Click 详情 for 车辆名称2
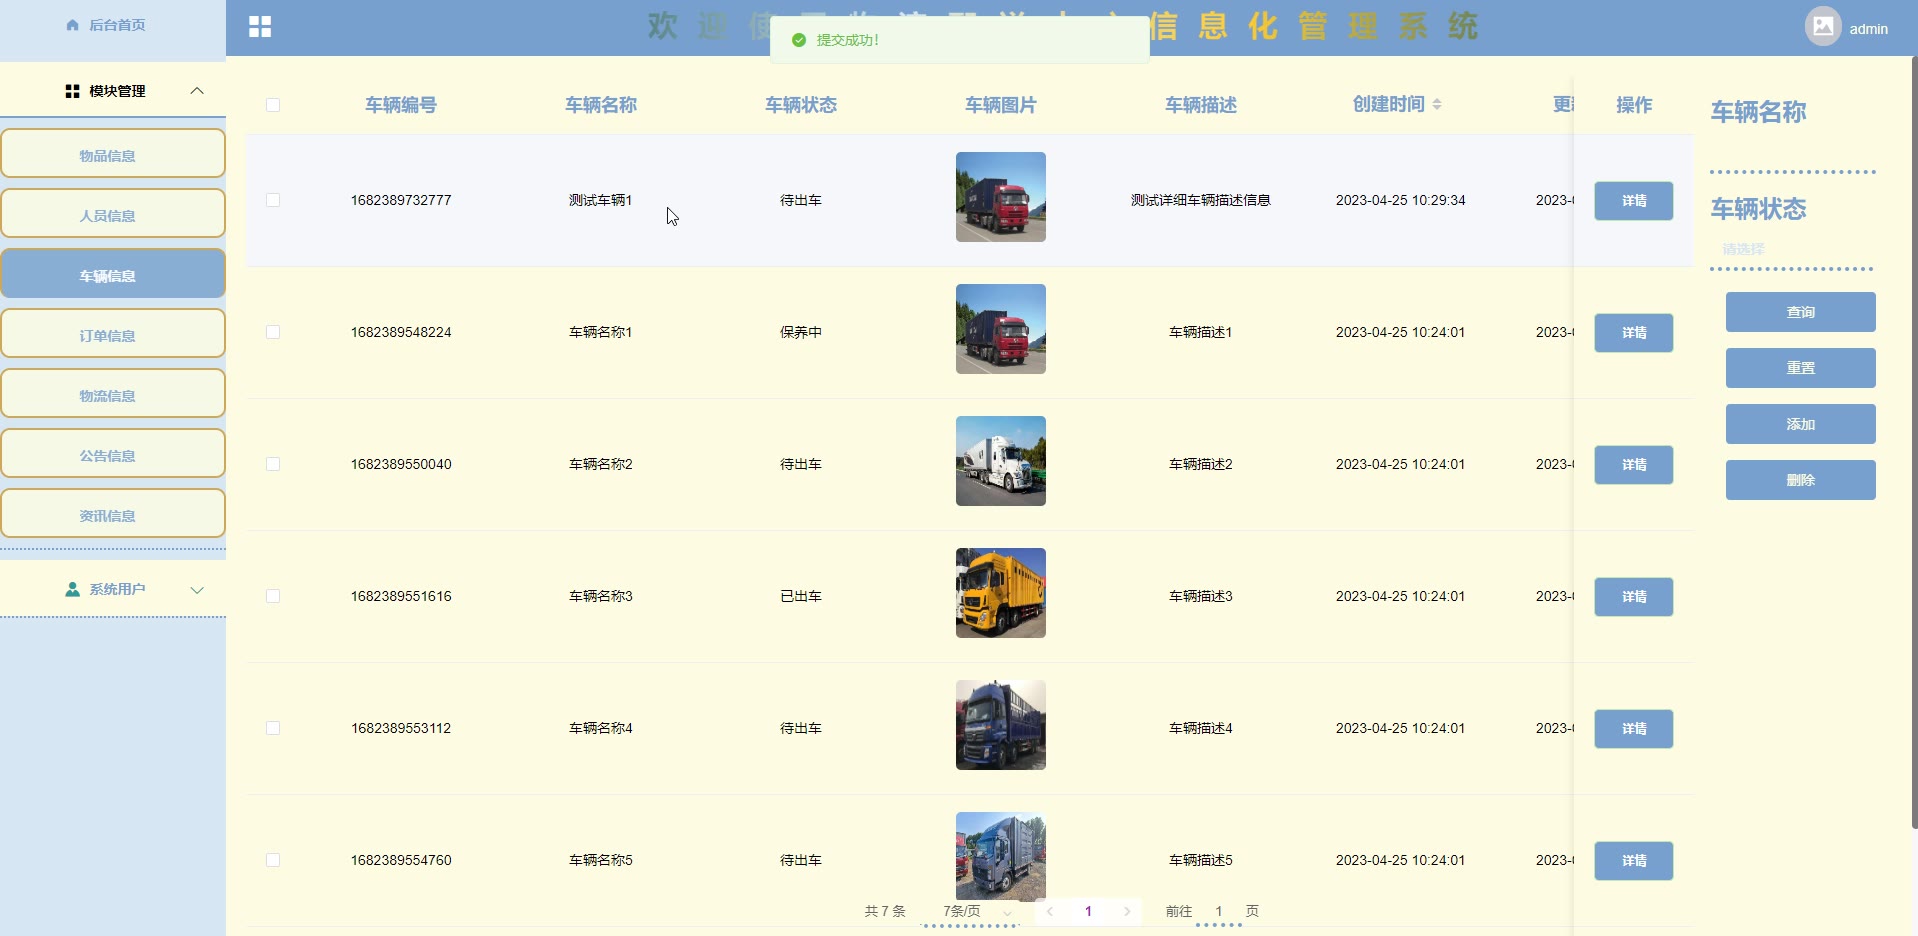 click(1633, 465)
